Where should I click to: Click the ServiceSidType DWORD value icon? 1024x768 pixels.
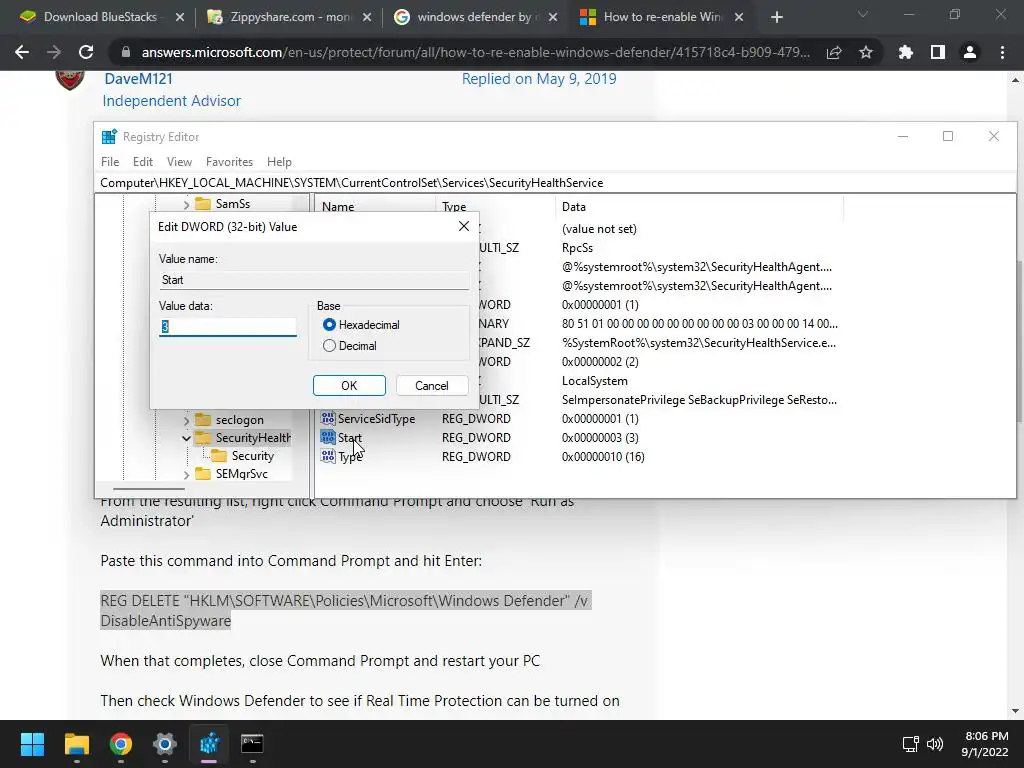[328, 419]
